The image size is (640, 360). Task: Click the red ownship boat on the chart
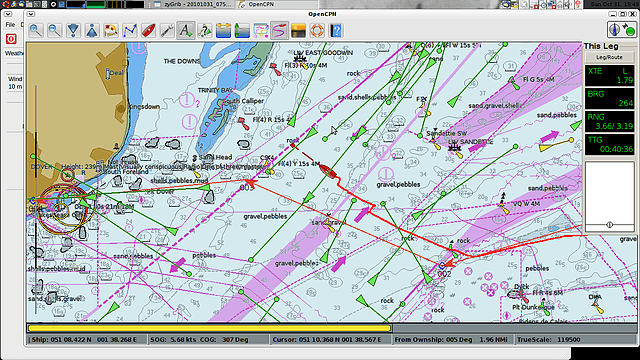click(328, 171)
